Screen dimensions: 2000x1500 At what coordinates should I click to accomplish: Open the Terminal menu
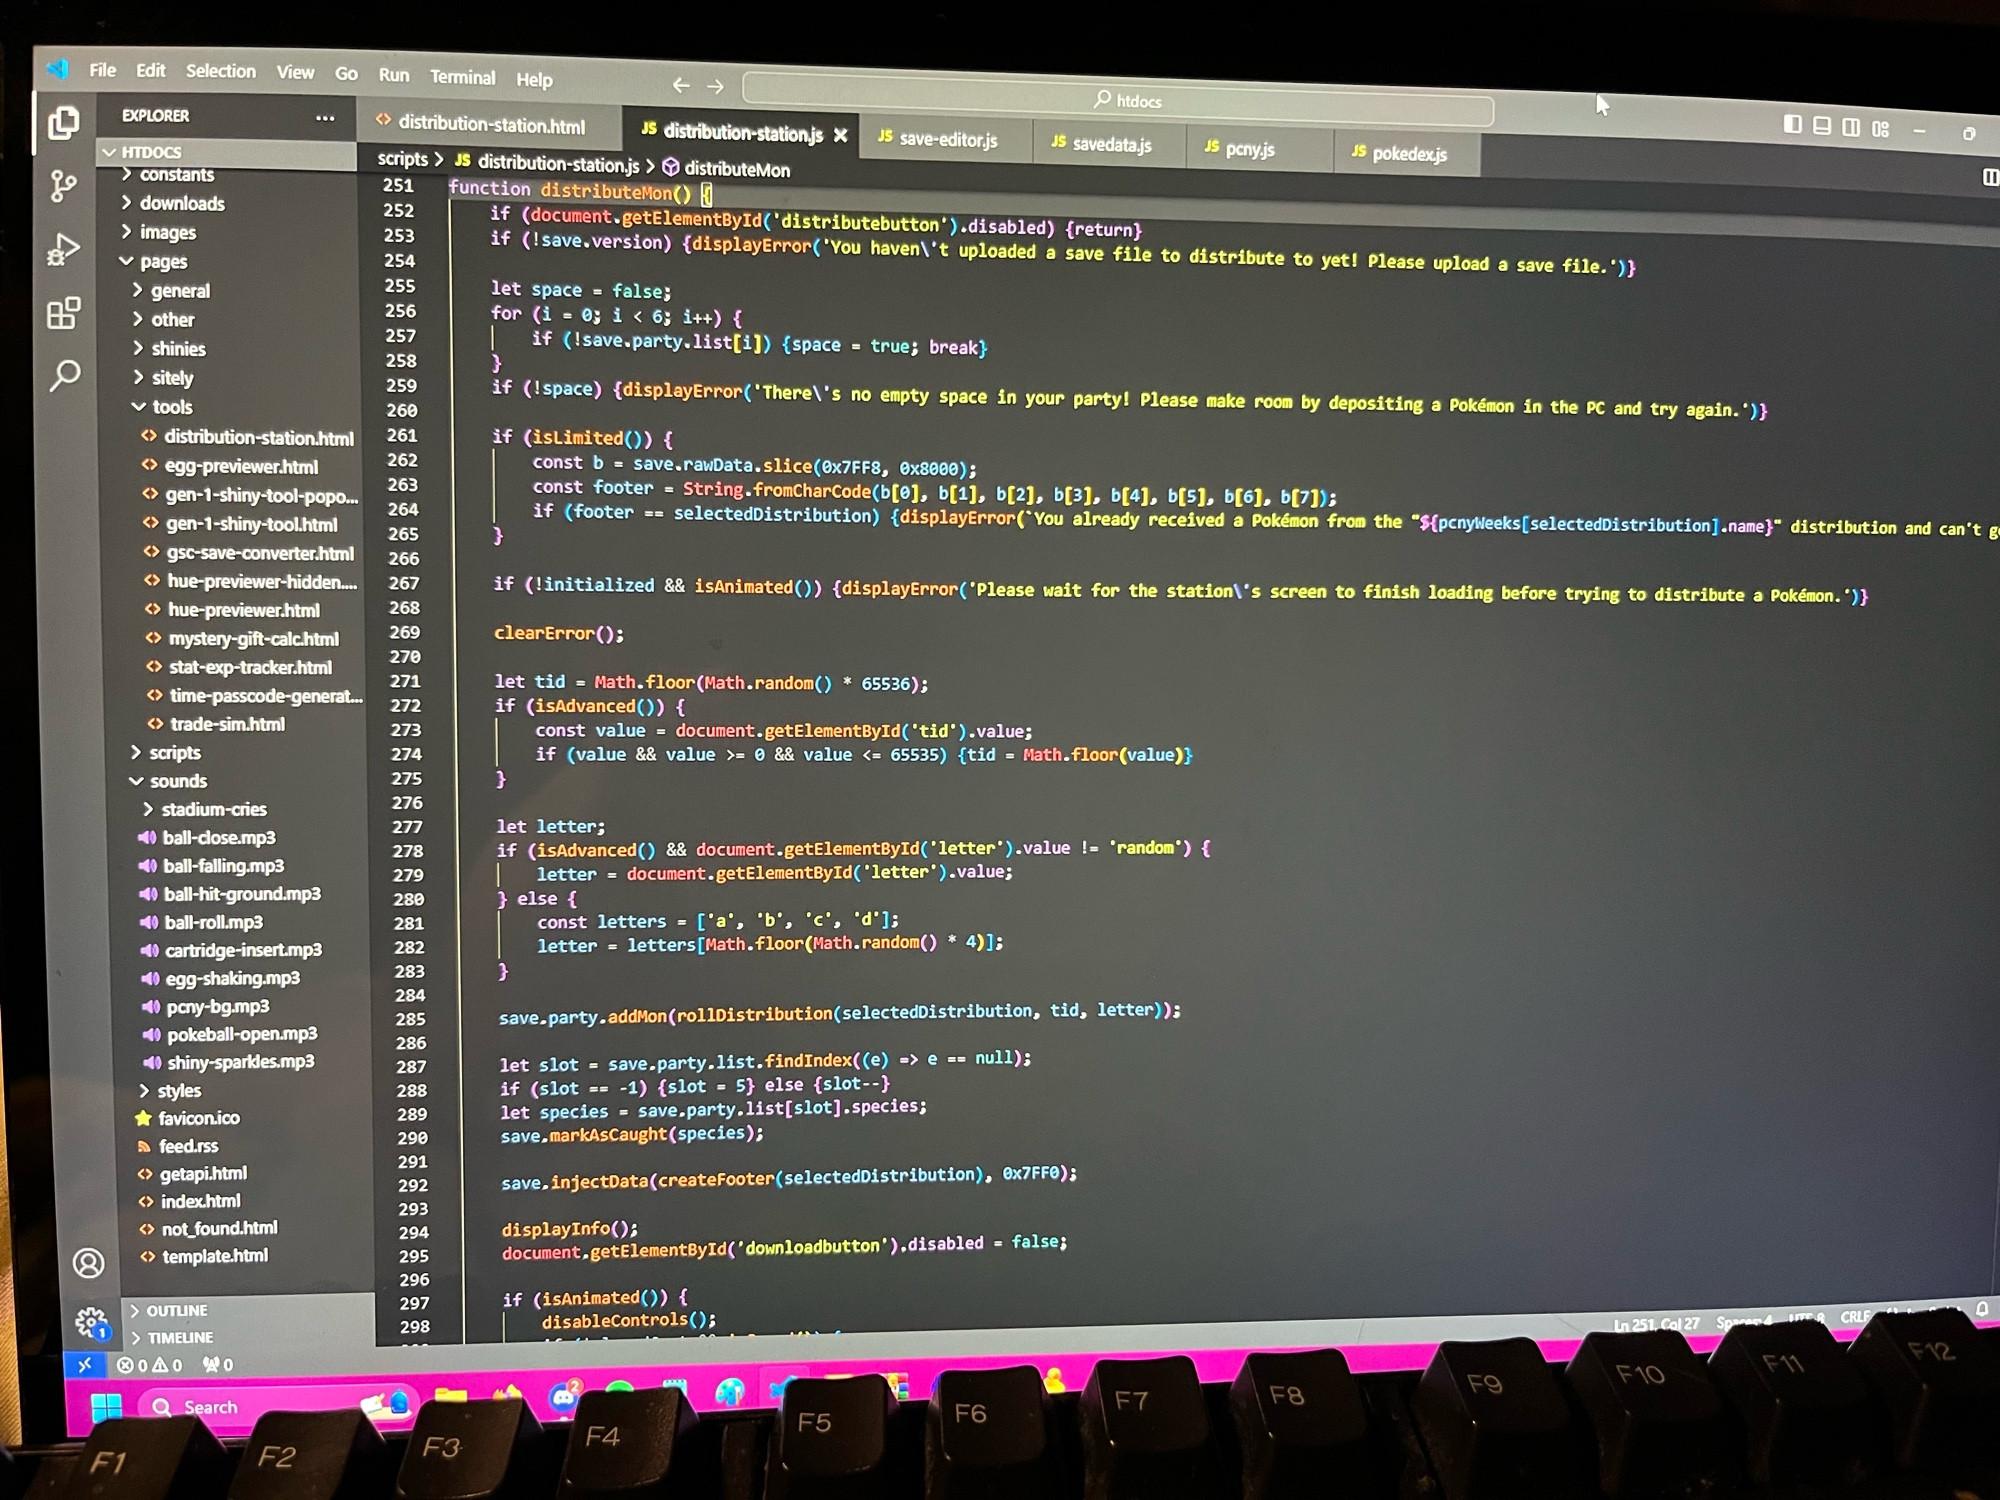[x=463, y=77]
